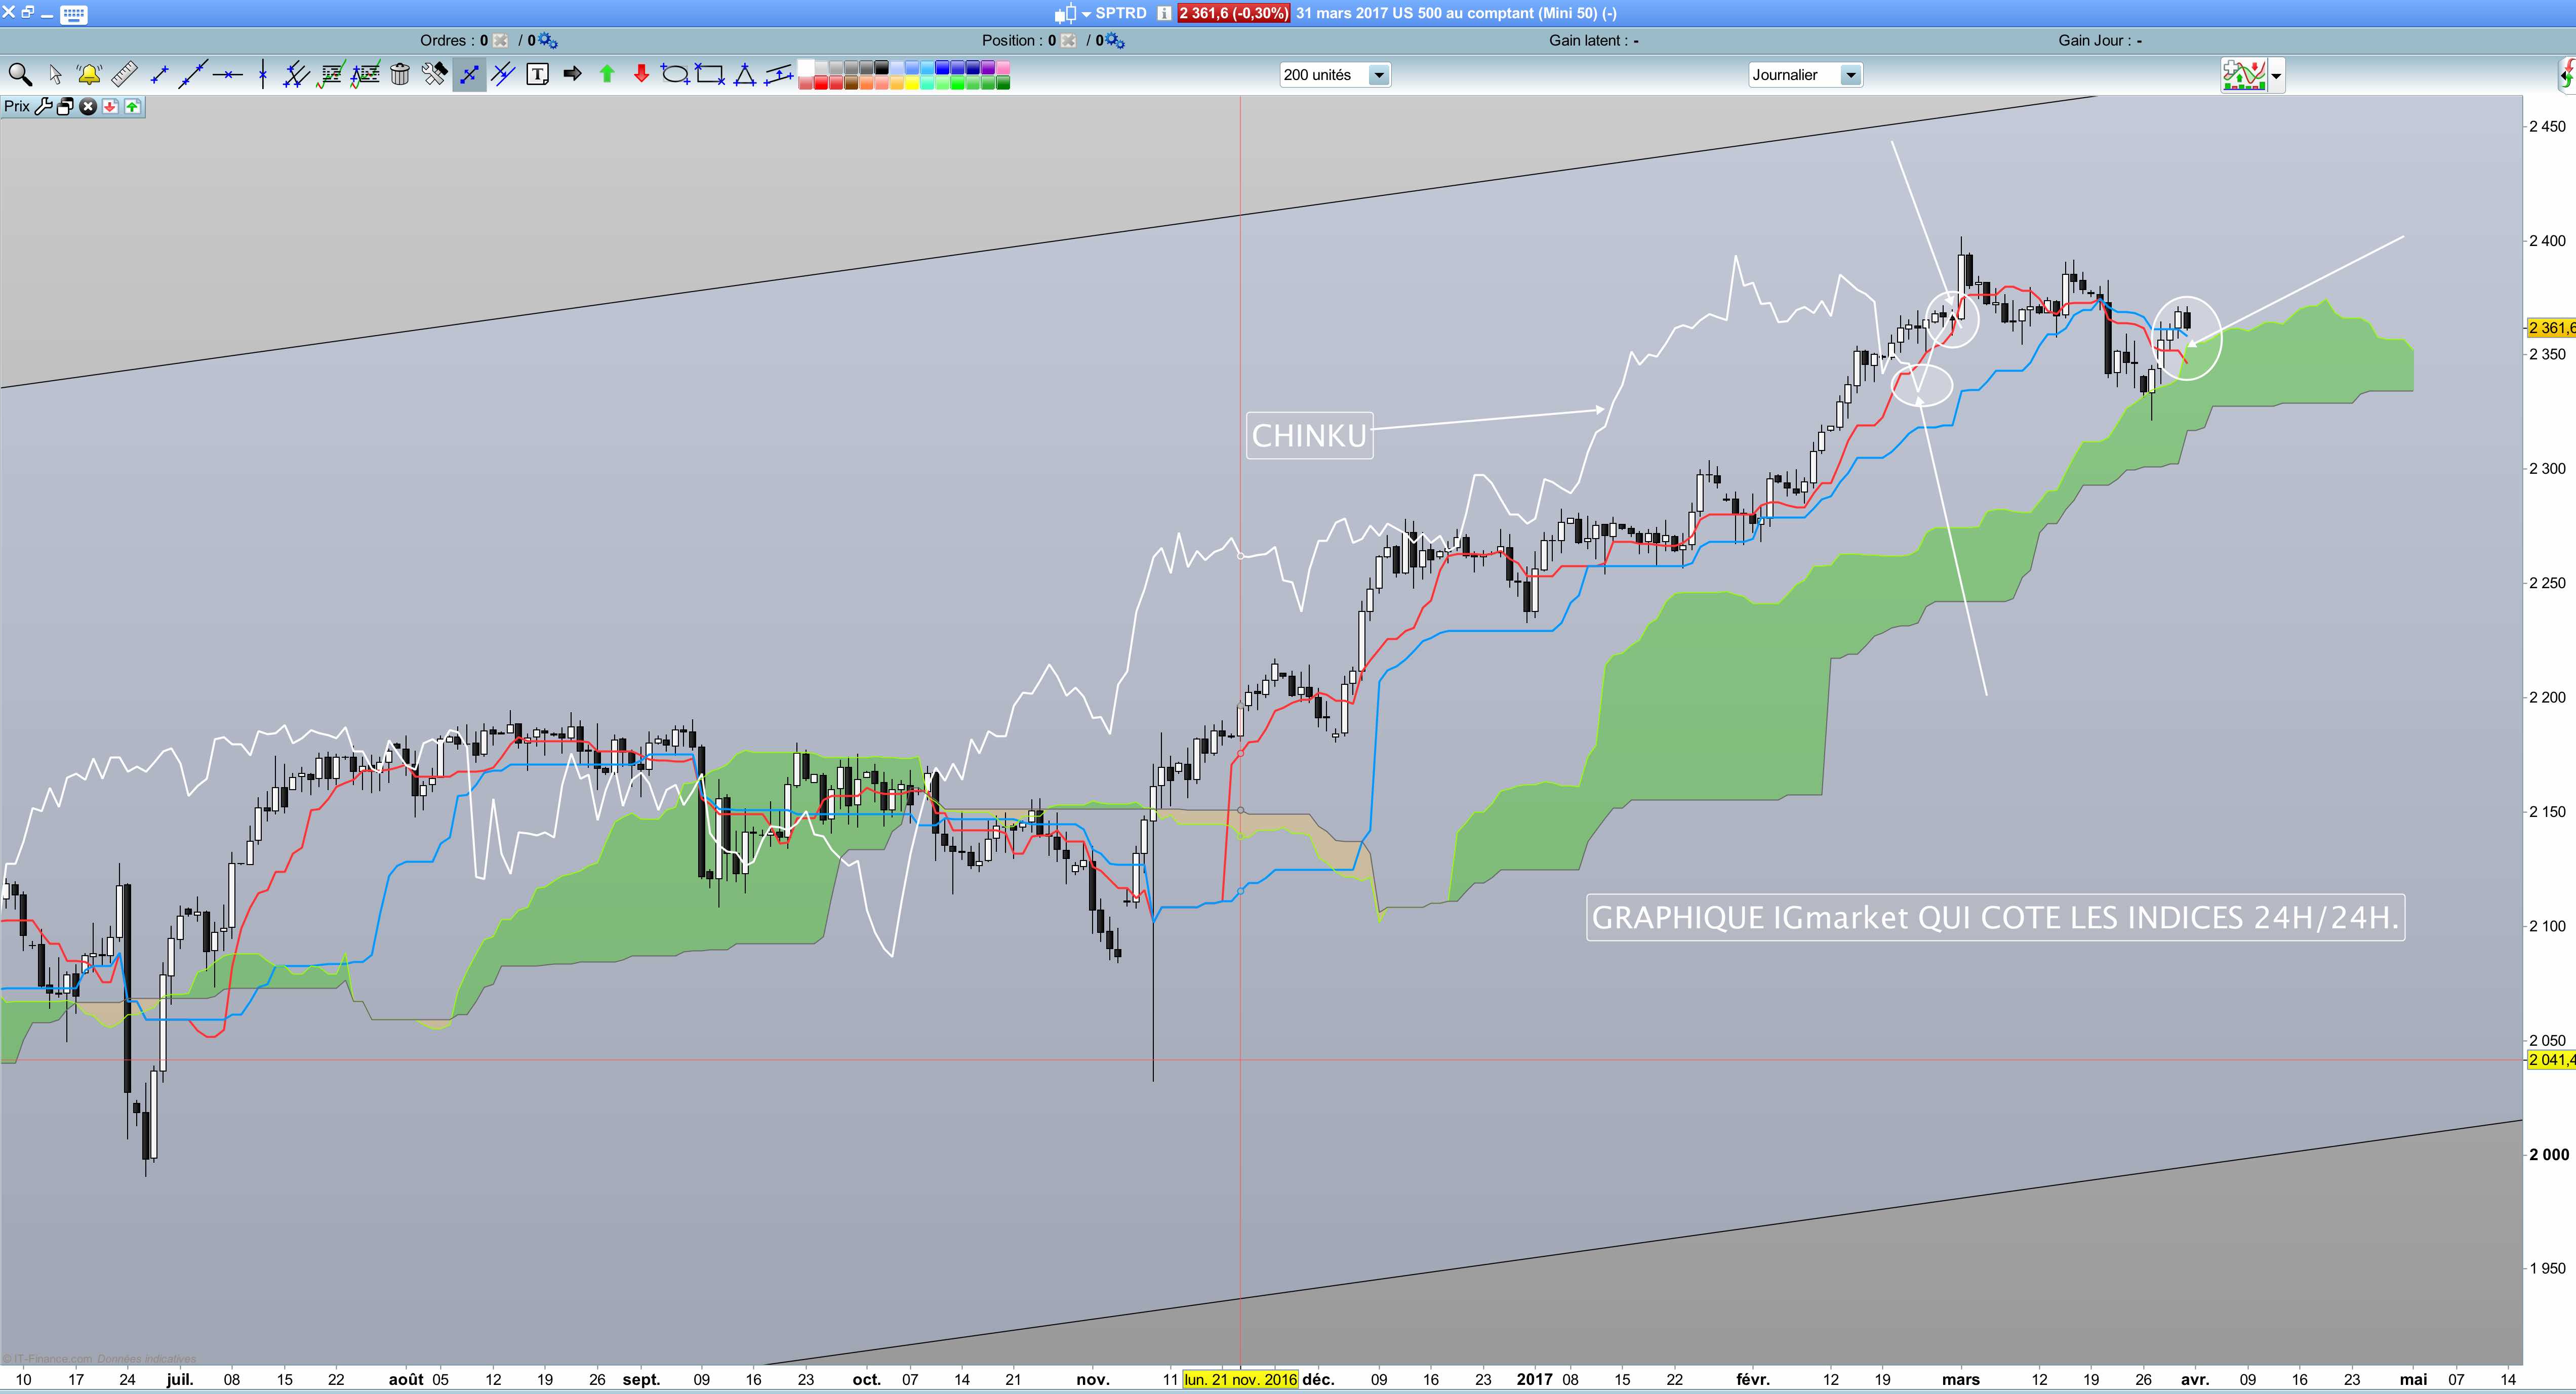Select the ruler measurement tool
Screen dimensions: 2576x1394
coord(124,74)
